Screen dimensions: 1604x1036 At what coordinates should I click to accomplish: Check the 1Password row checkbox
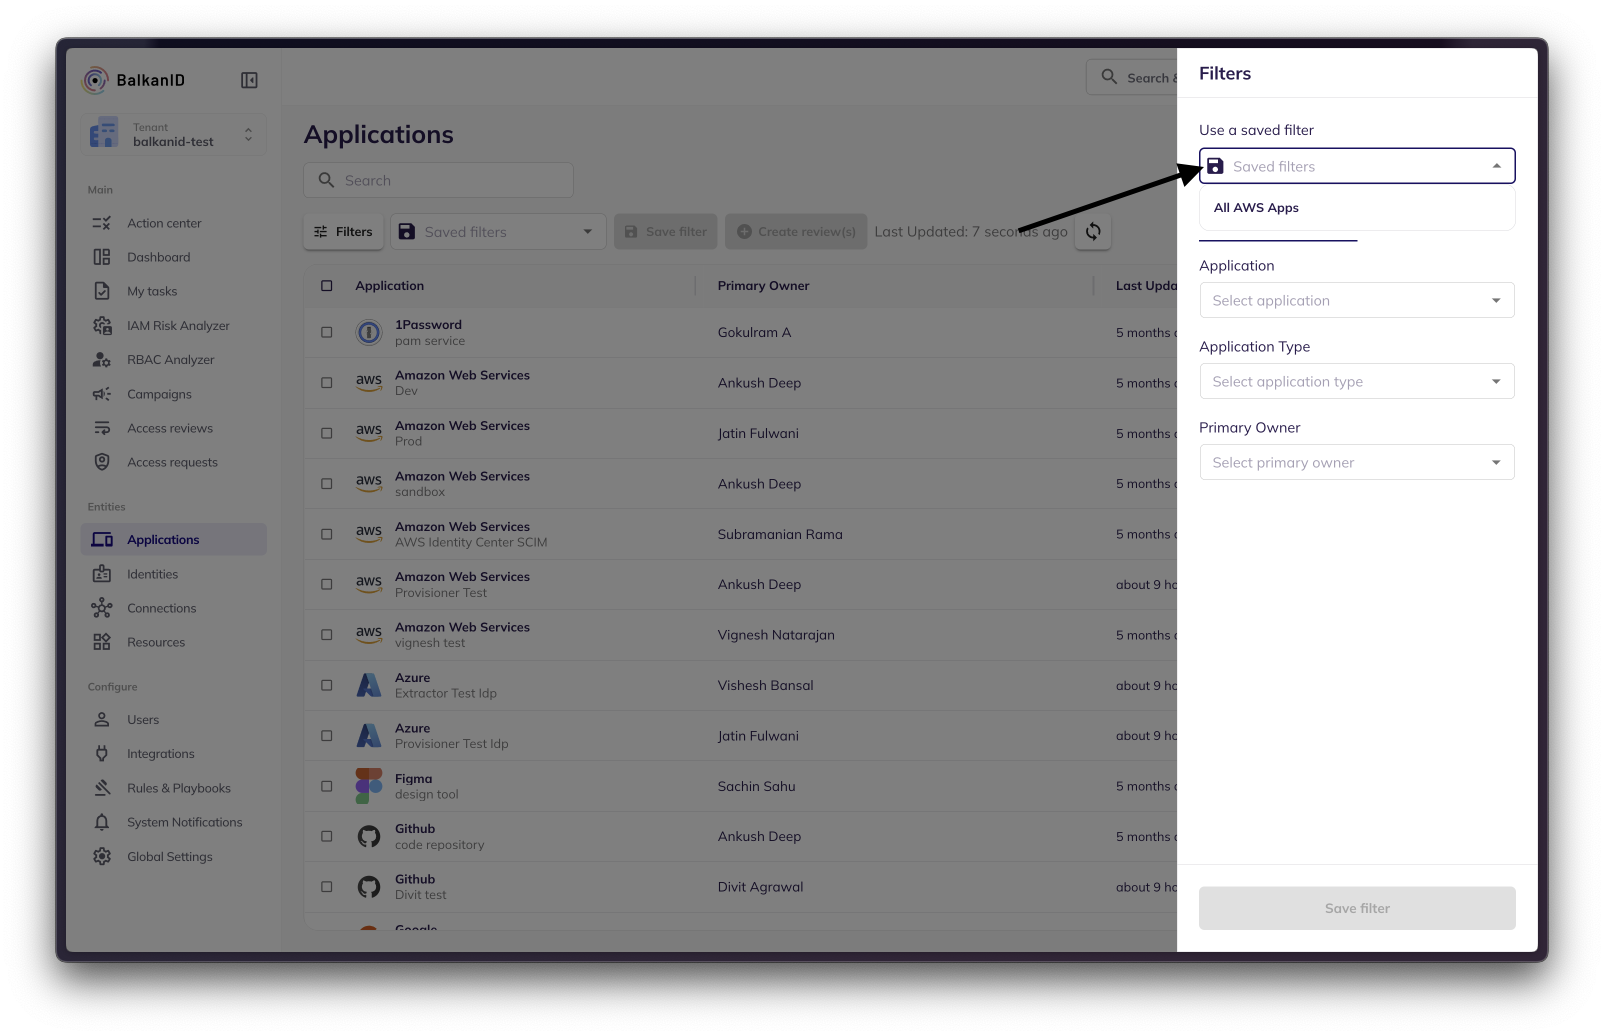[327, 332]
